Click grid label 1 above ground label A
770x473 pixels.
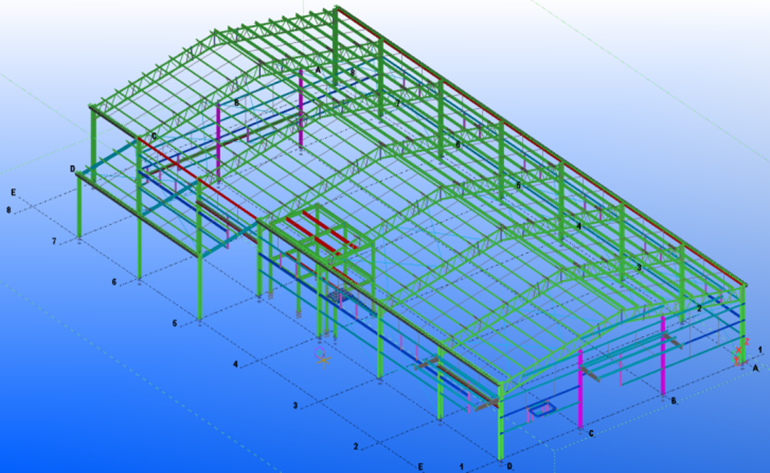(x=760, y=350)
